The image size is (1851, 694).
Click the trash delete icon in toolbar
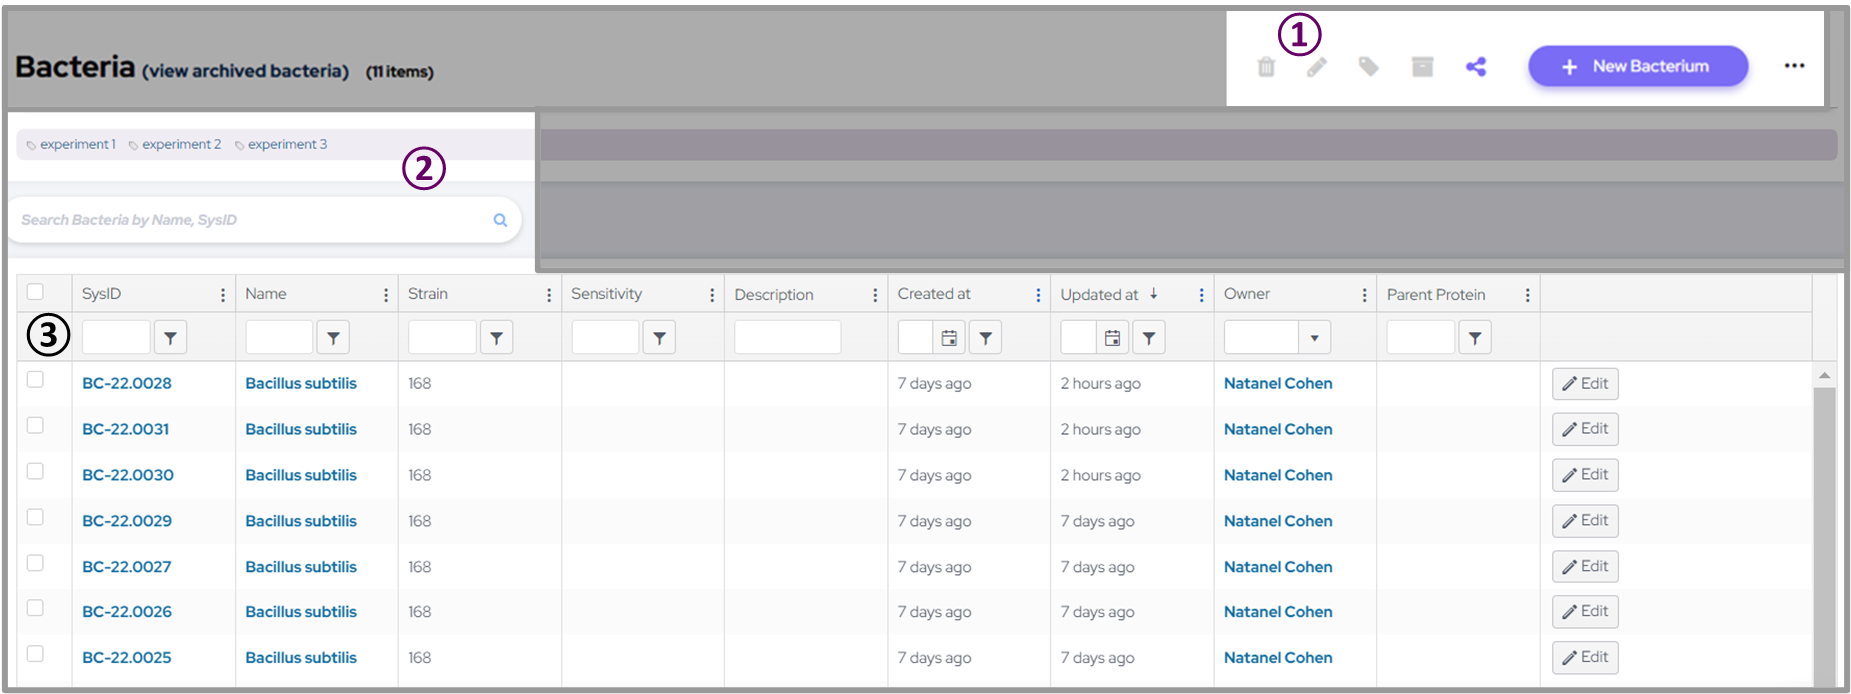1266,67
